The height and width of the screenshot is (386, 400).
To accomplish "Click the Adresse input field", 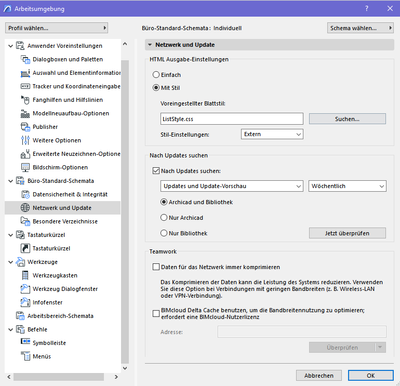I will pyautogui.click(x=302, y=332).
